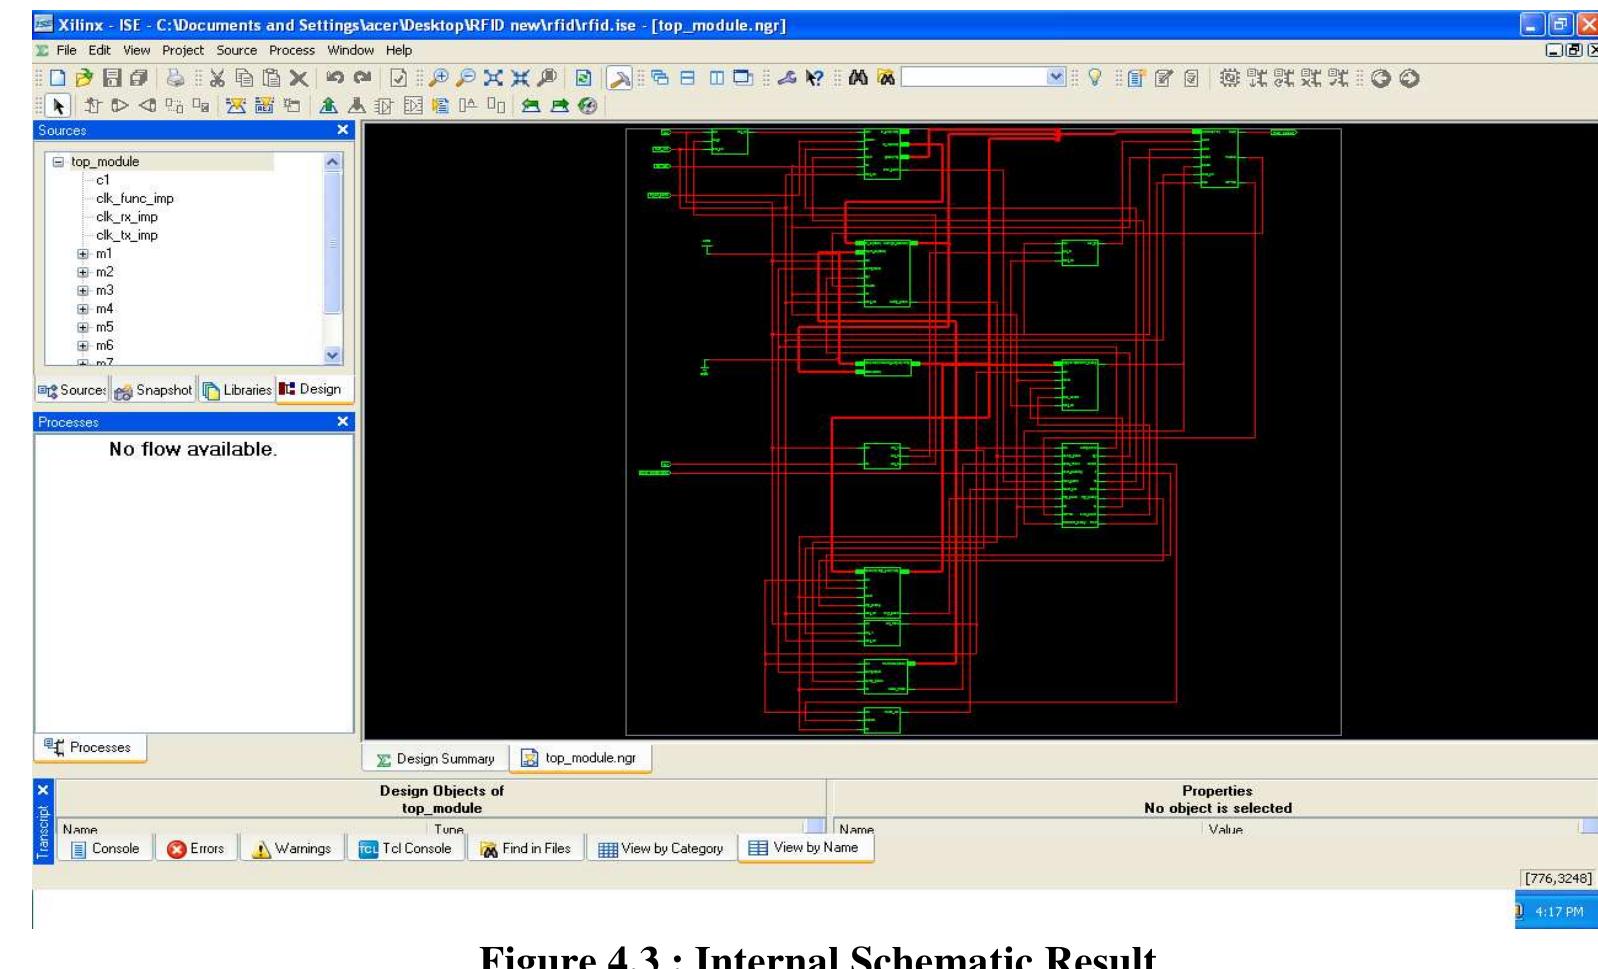
Task: Expand the m3 tree node
Action: click(x=83, y=291)
